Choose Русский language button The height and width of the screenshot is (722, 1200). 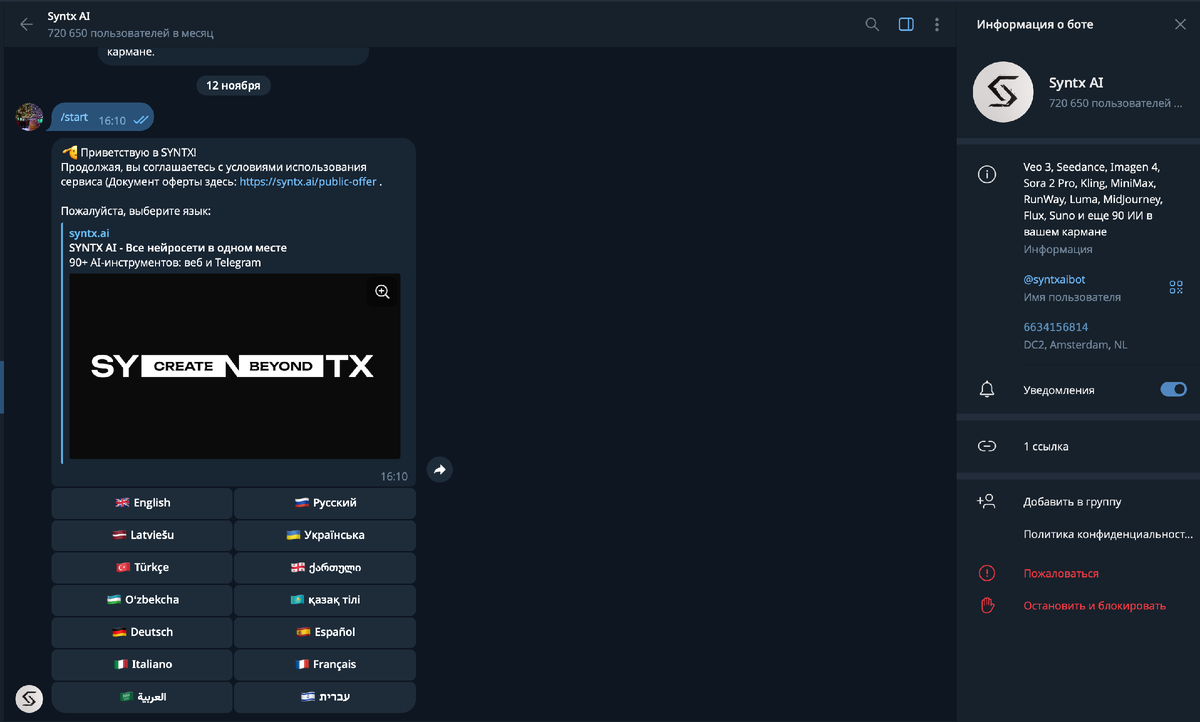(x=325, y=503)
